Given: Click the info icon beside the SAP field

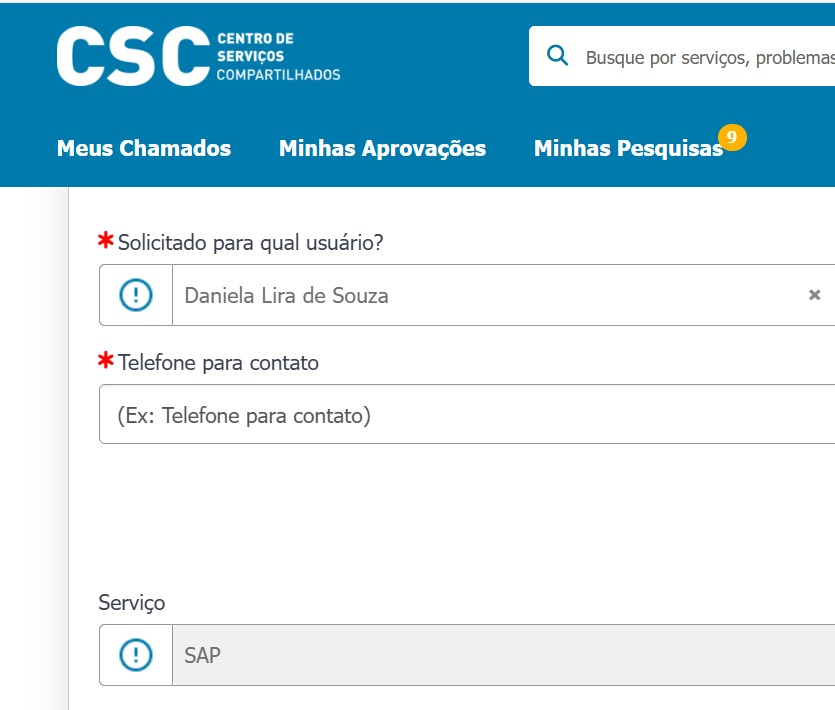Looking at the screenshot, I should click(x=136, y=655).
